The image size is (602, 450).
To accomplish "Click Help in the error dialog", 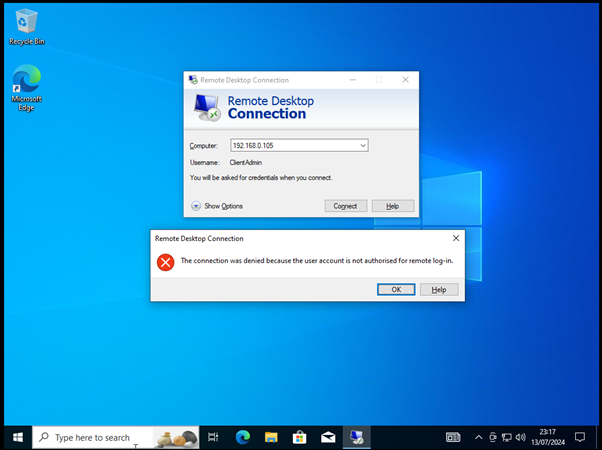I will pyautogui.click(x=439, y=289).
